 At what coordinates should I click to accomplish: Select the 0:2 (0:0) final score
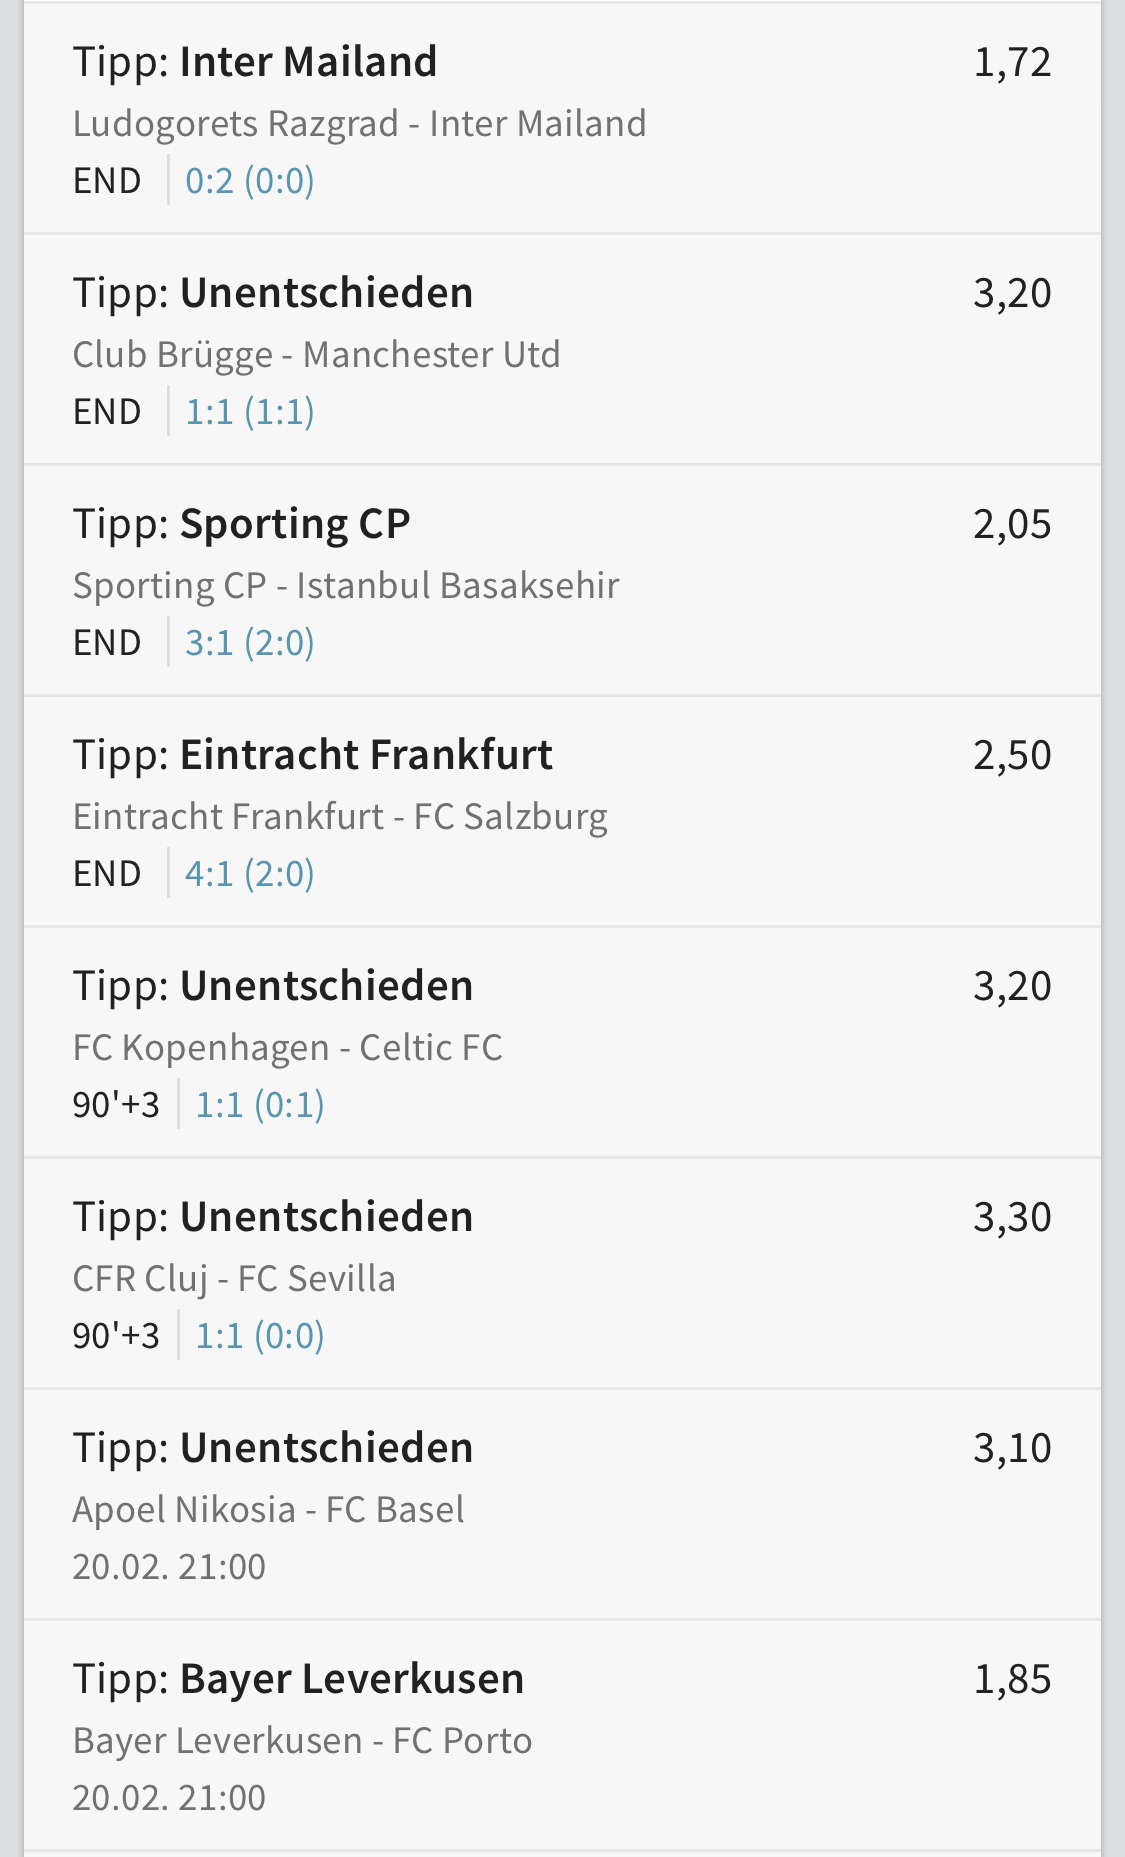(x=250, y=181)
